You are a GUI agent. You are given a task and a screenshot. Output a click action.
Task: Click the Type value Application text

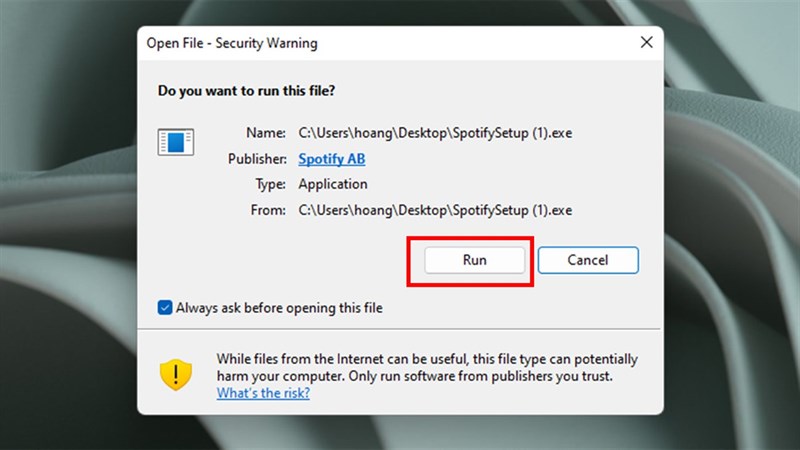click(x=333, y=184)
